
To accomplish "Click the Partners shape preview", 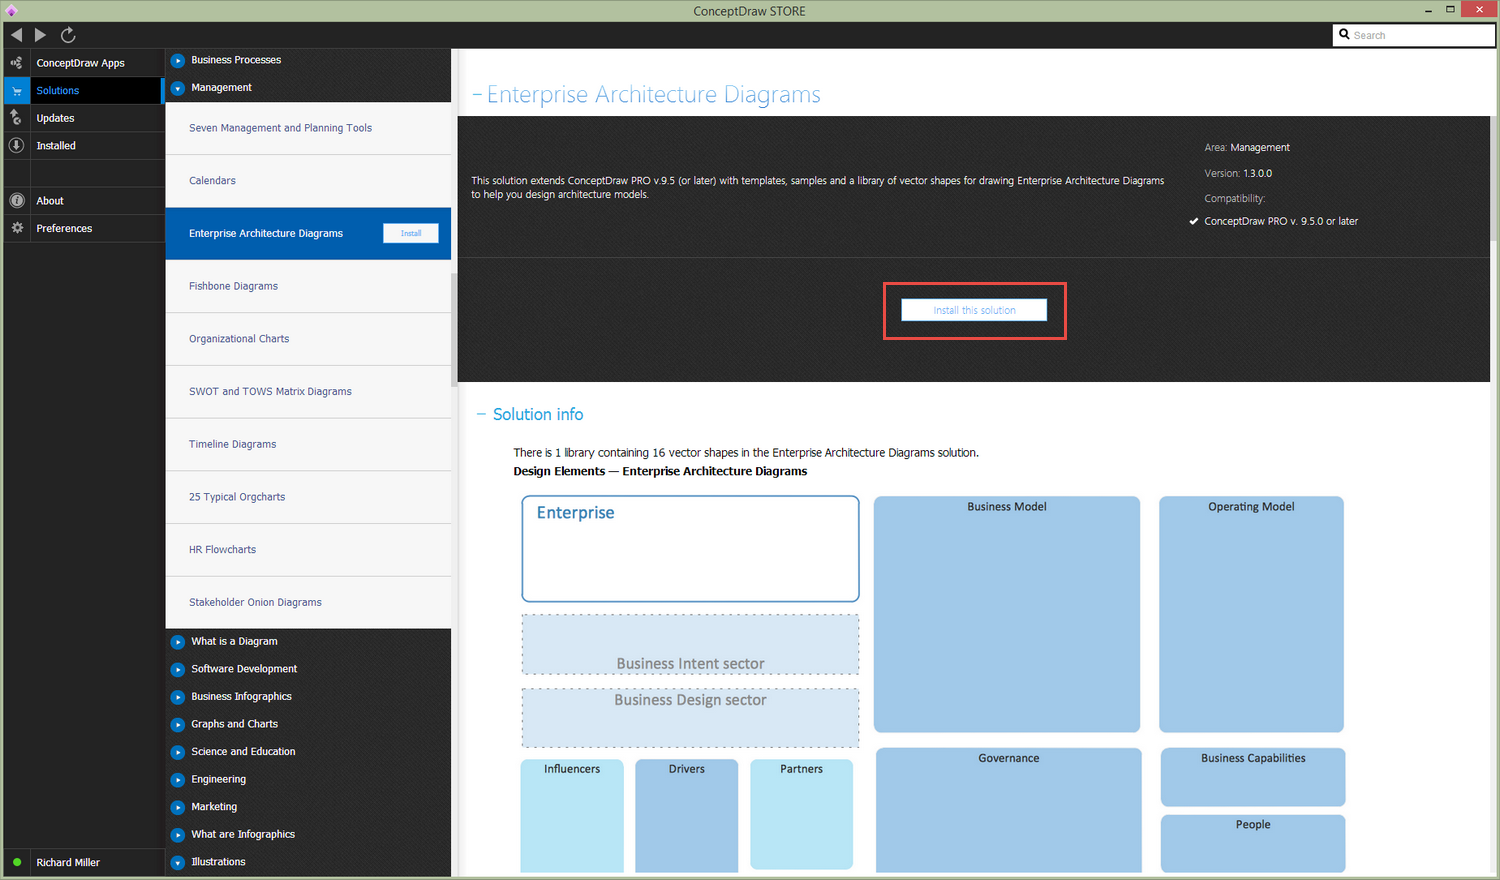I will (802, 815).
